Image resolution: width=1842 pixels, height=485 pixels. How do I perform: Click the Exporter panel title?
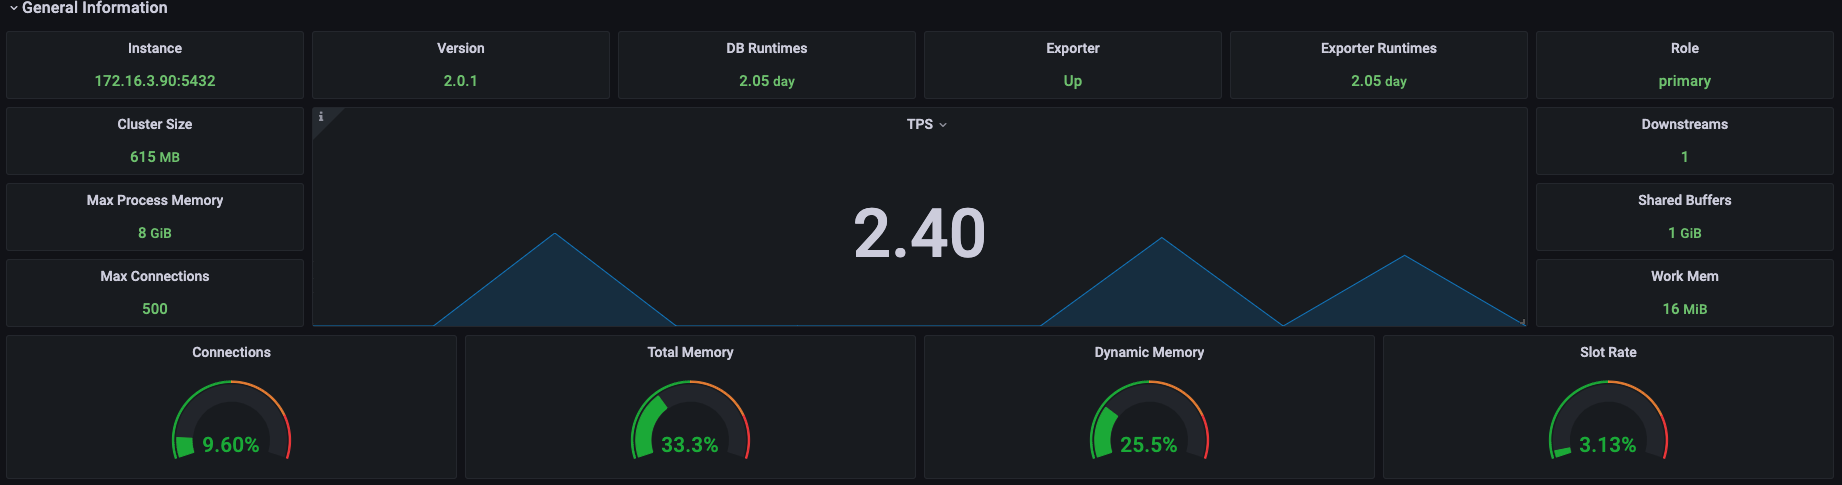1073,48
